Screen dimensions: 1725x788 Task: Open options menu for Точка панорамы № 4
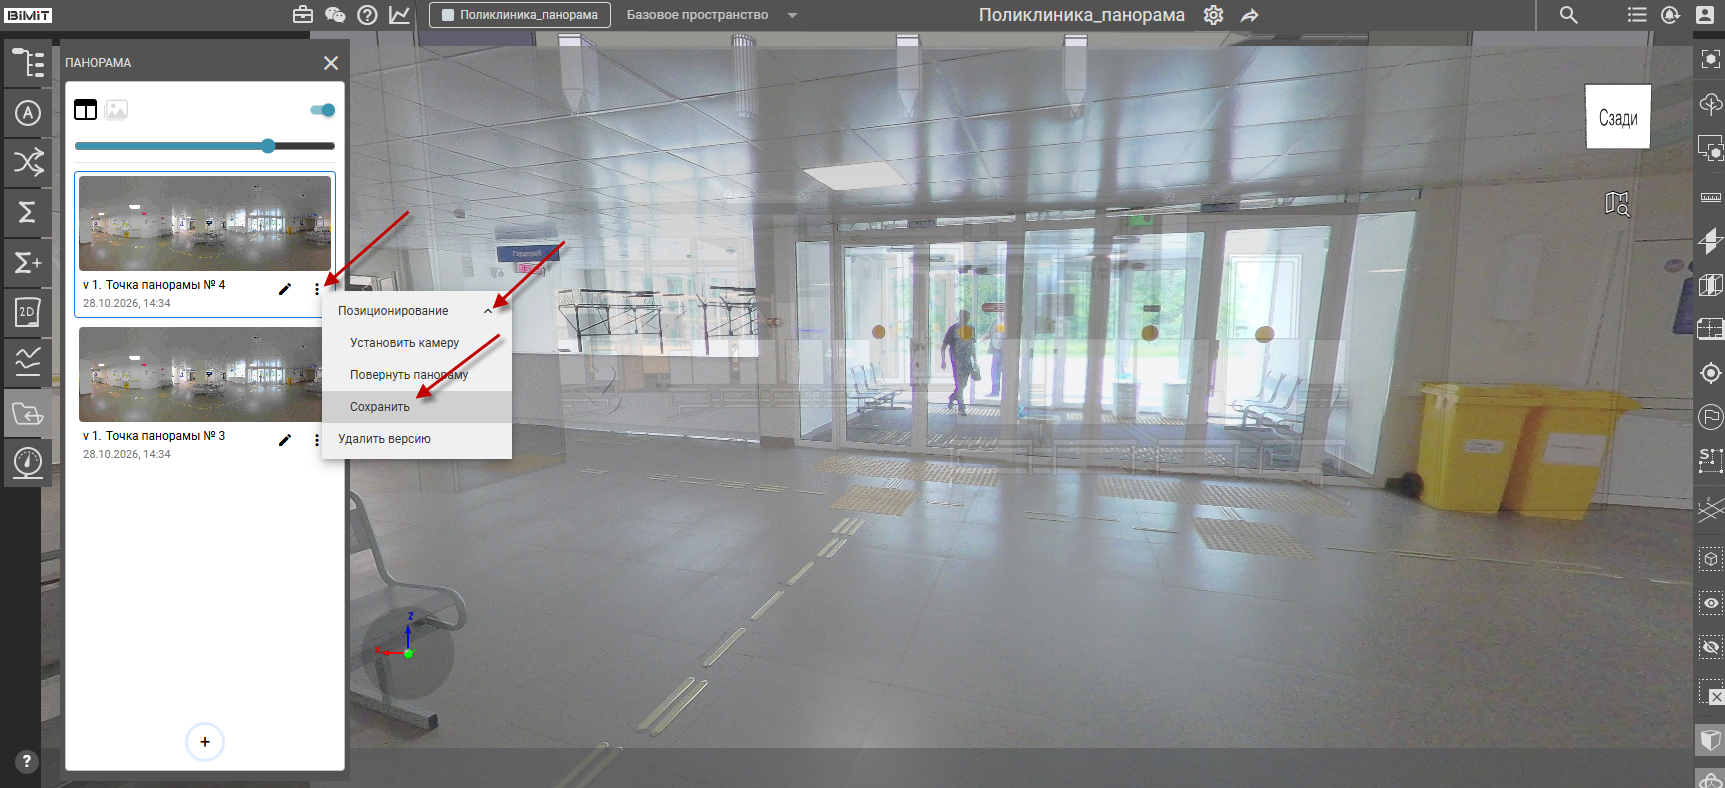tap(317, 289)
